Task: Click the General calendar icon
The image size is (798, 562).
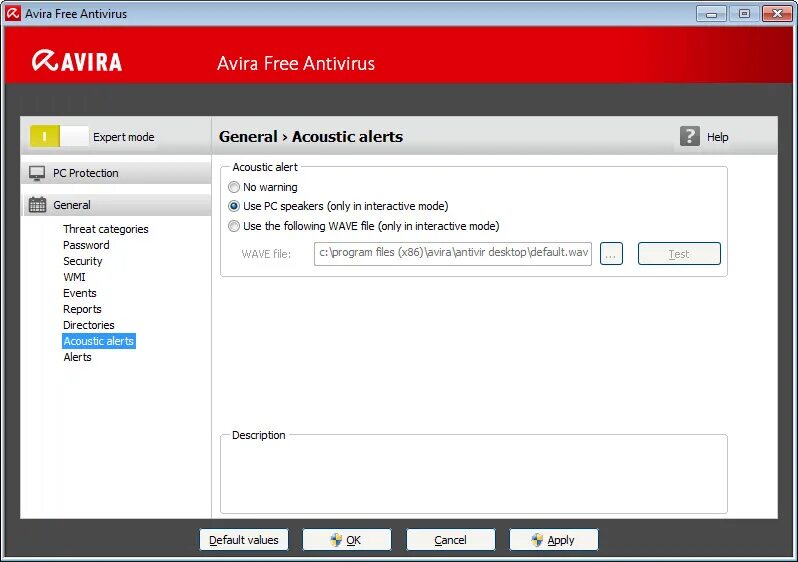Action: coord(37,205)
